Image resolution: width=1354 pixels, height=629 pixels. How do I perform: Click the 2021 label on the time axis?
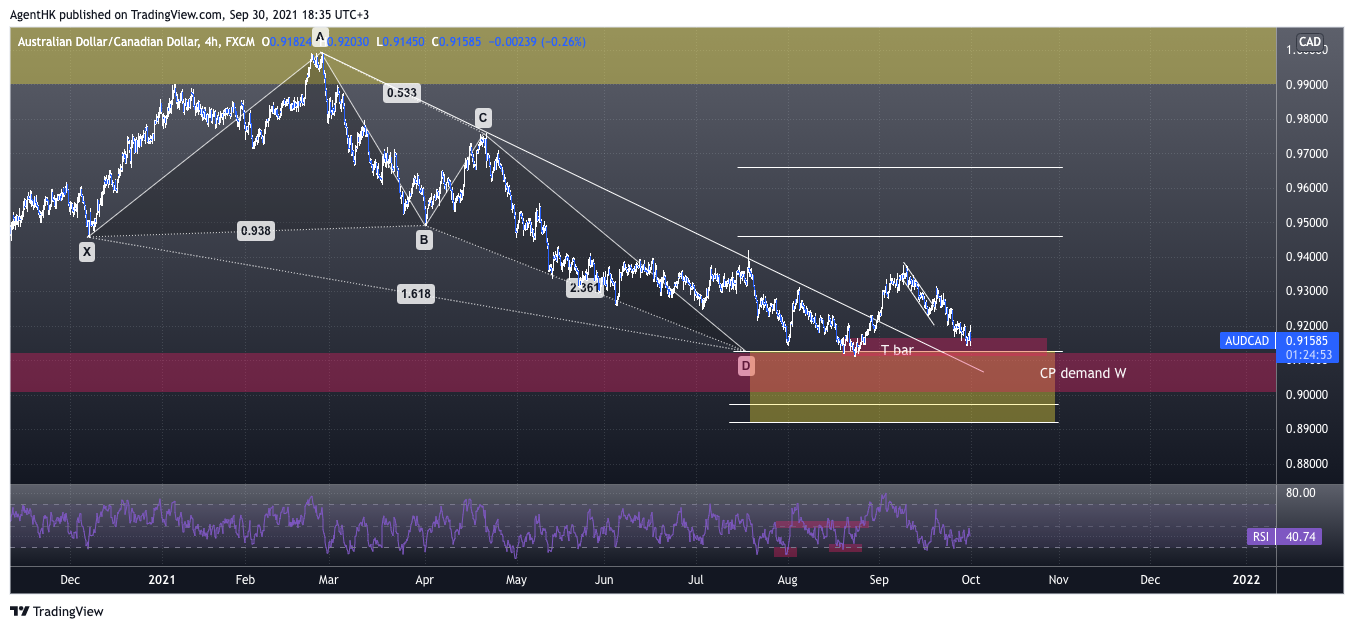click(162, 580)
